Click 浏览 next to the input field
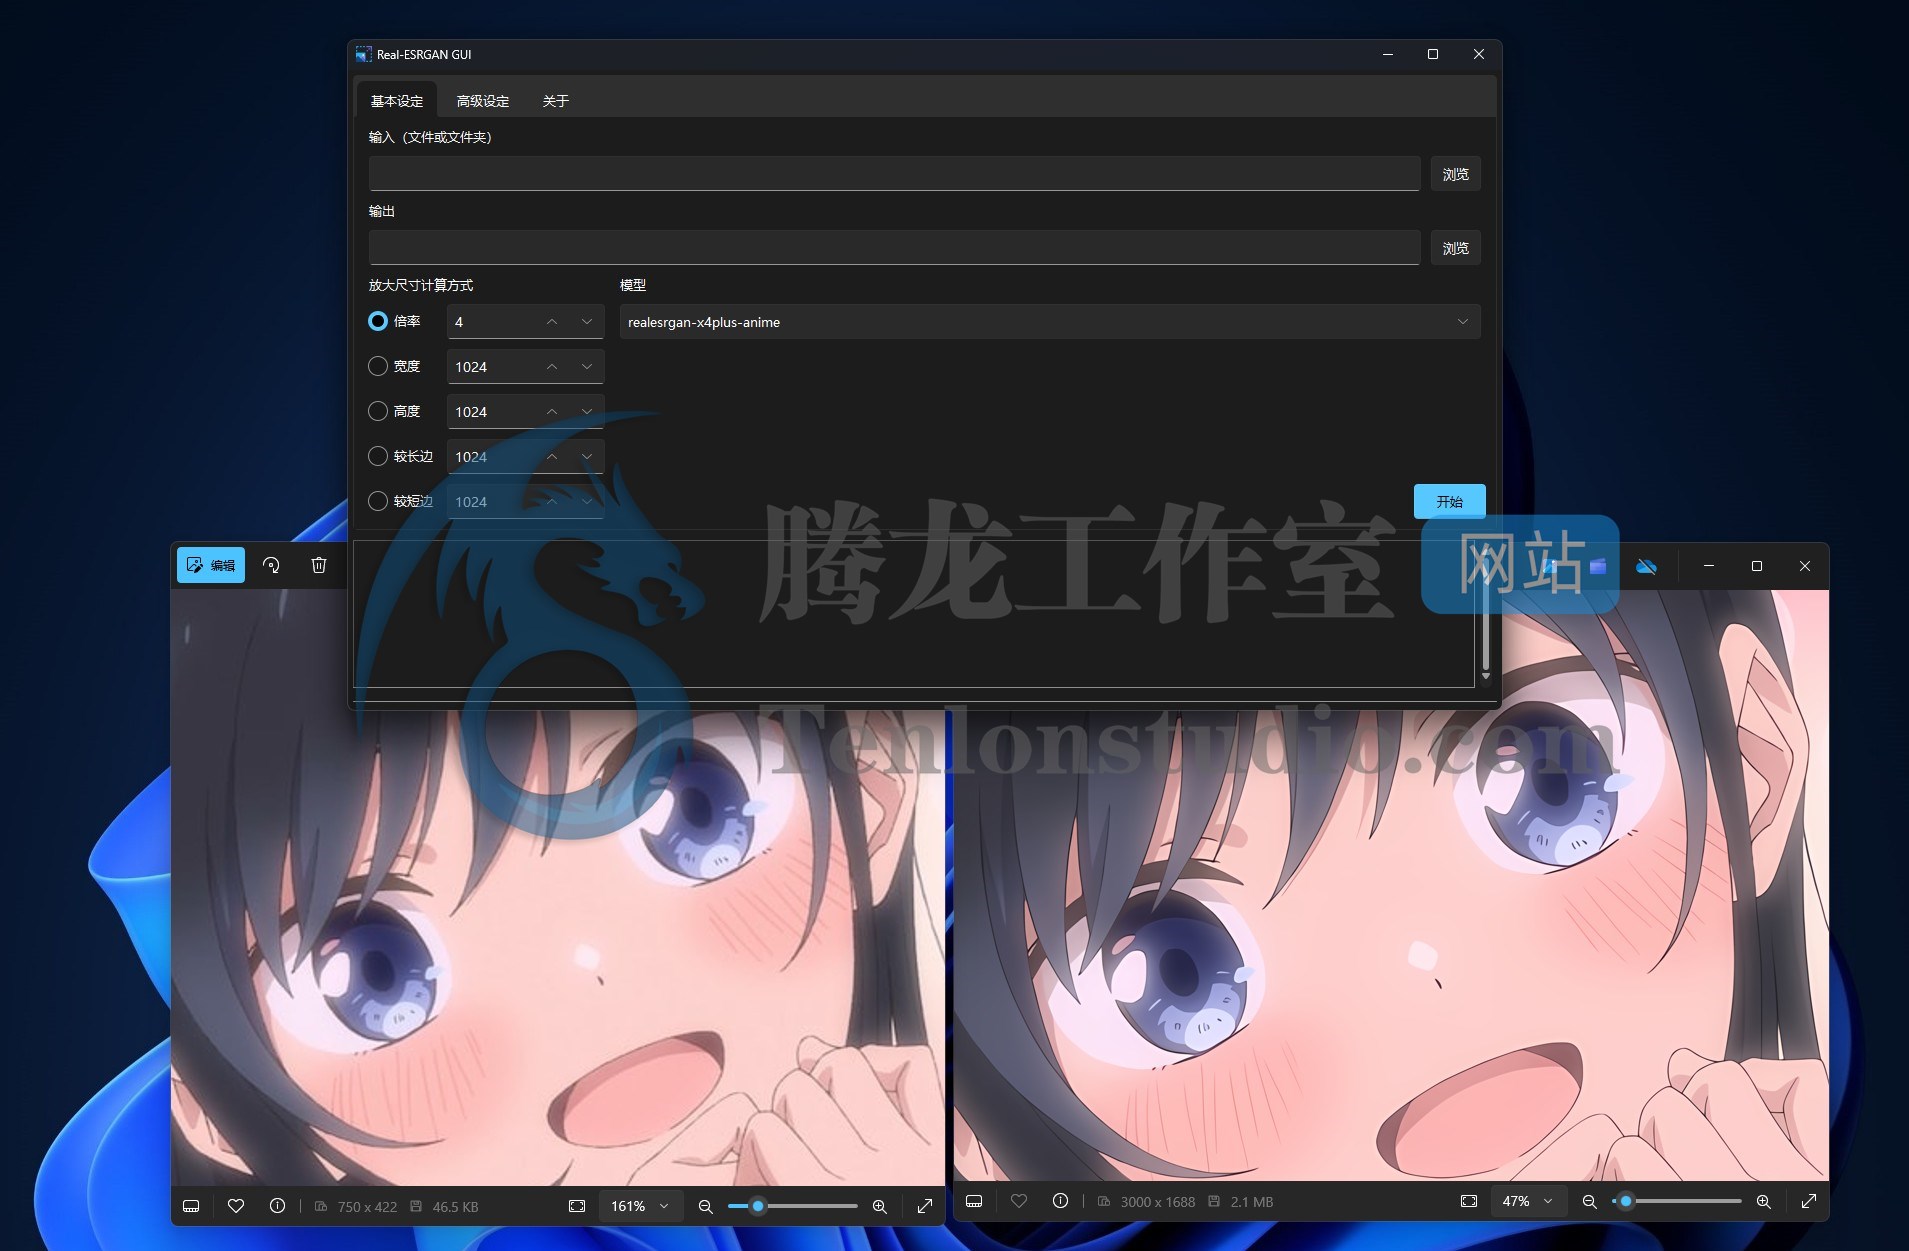The width and height of the screenshot is (1909, 1251). 1455,174
